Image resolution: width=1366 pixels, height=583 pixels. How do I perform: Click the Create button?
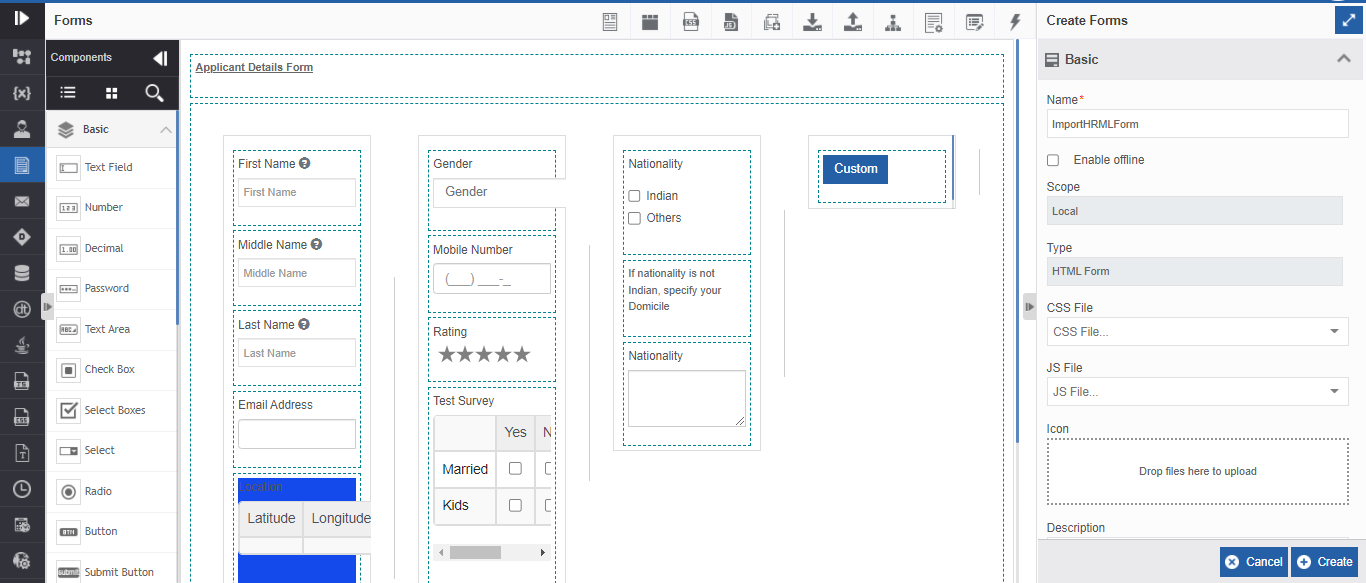[1324, 562]
